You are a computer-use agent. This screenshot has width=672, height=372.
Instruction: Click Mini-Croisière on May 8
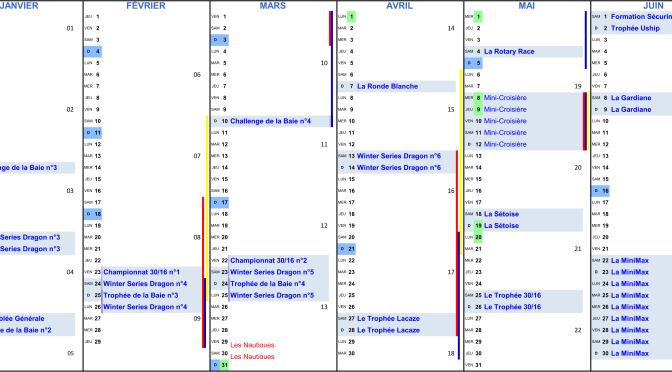point(505,98)
